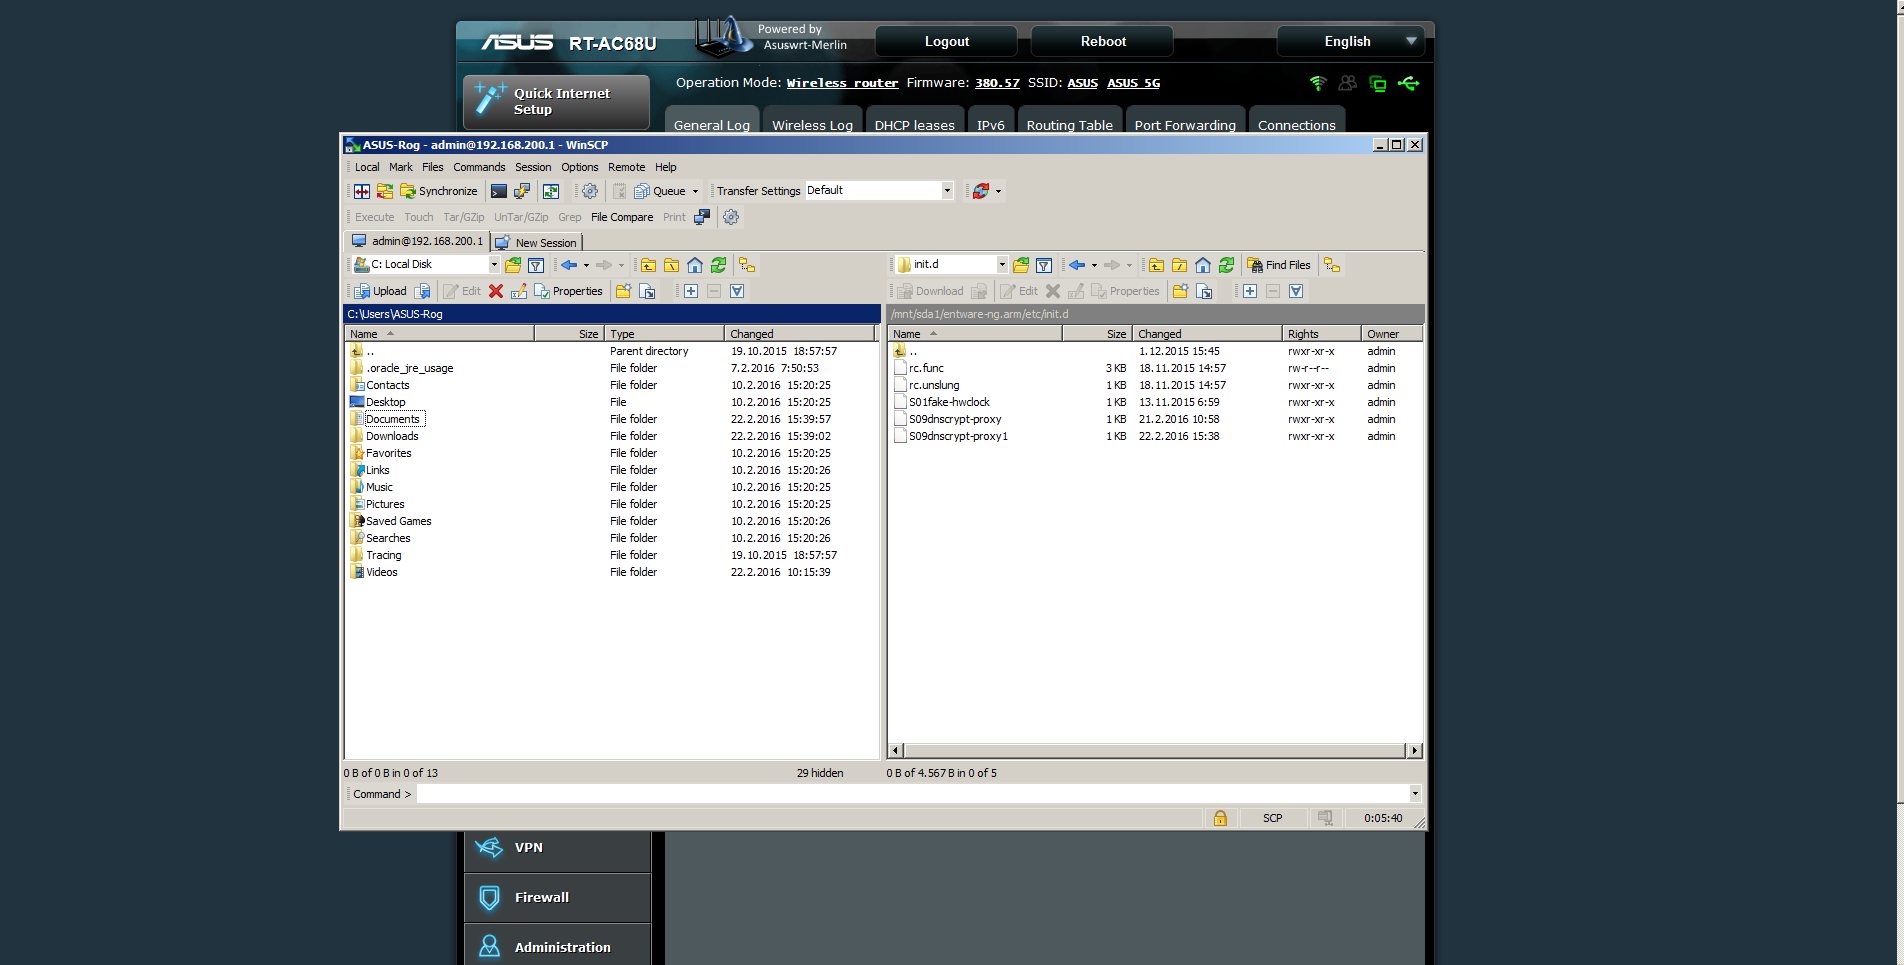Click Reboot button on router page
This screenshot has height=965, width=1904.
[x=1102, y=41]
